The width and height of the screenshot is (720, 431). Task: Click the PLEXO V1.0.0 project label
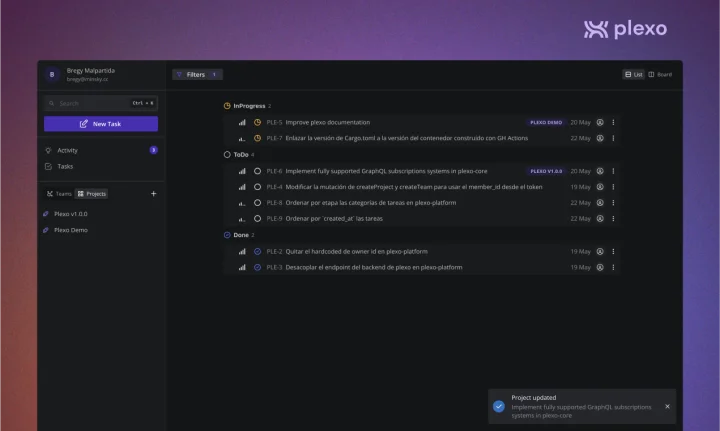pyautogui.click(x=546, y=171)
